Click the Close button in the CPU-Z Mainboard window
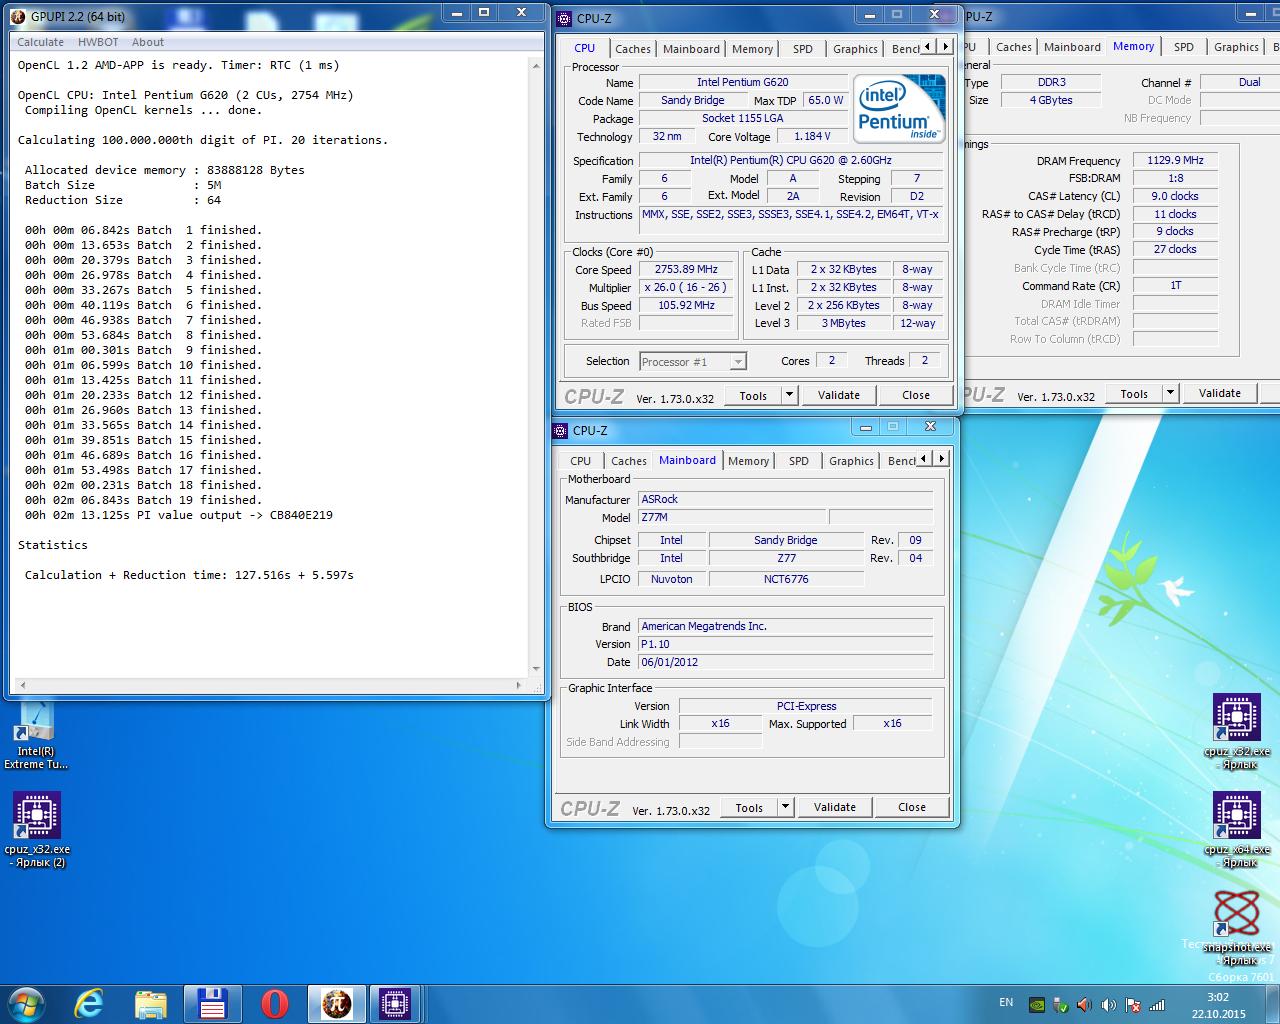Image resolution: width=1280 pixels, height=1024 pixels. point(912,807)
